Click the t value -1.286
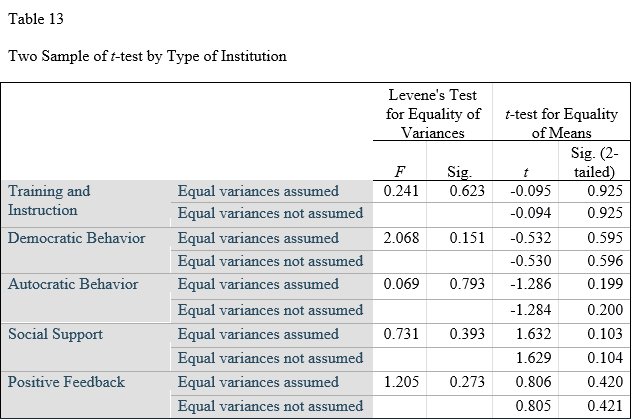 click(530, 284)
